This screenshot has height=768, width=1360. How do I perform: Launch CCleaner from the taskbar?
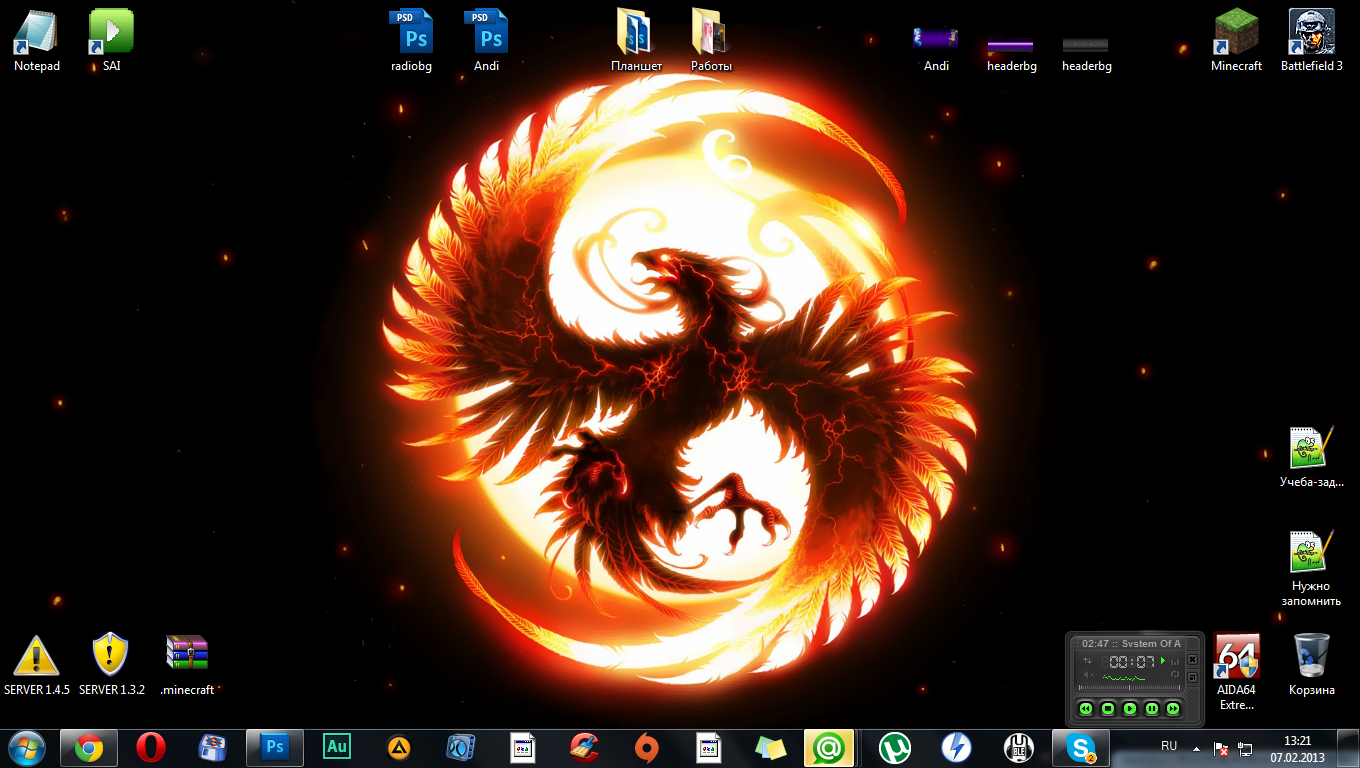click(584, 747)
